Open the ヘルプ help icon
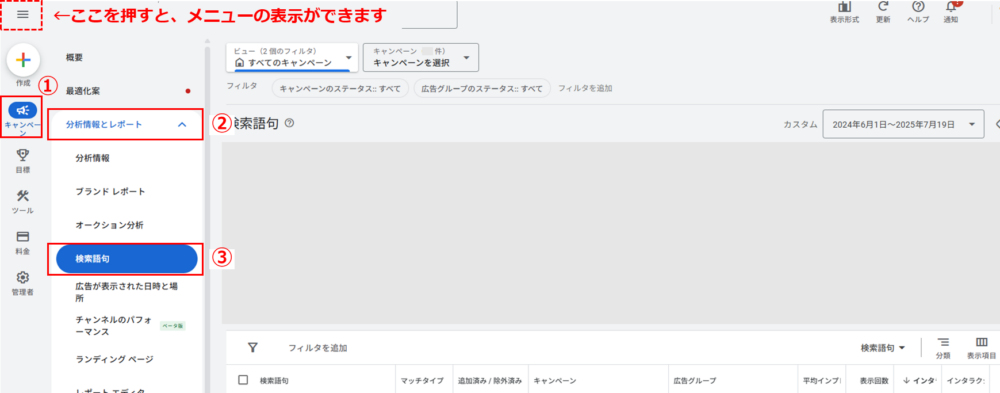 [x=918, y=7]
